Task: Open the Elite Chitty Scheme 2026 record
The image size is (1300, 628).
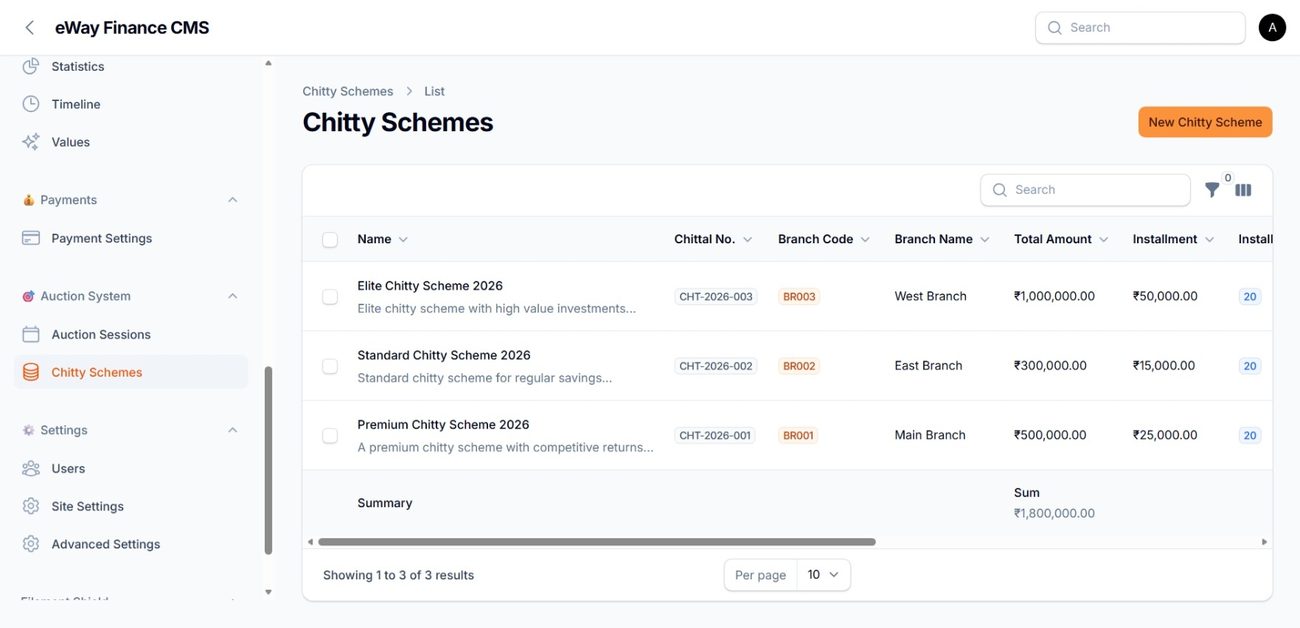Action: [430, 286]
